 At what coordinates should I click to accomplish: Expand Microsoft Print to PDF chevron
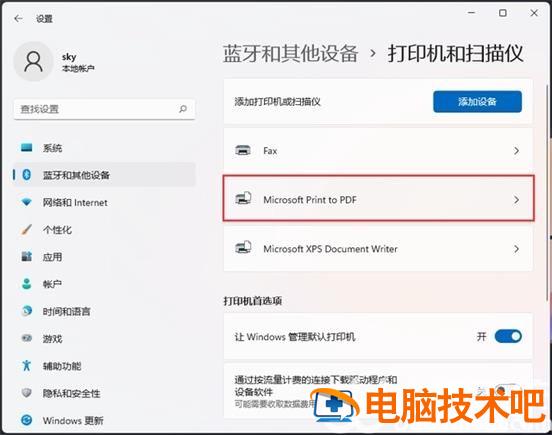tap(516, 200)
